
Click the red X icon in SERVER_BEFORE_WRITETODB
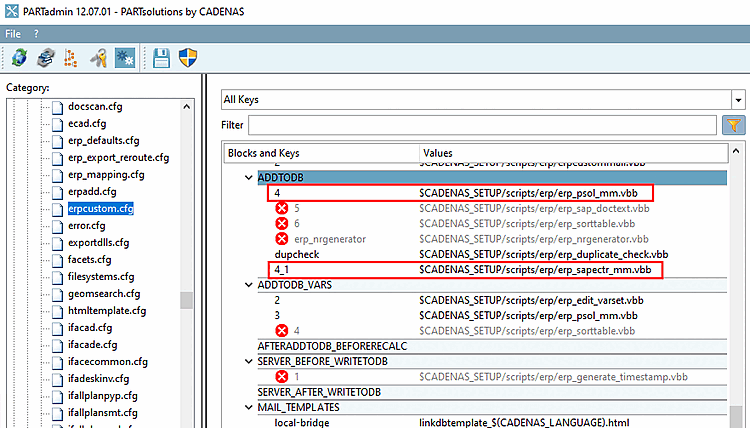point(282,376)
